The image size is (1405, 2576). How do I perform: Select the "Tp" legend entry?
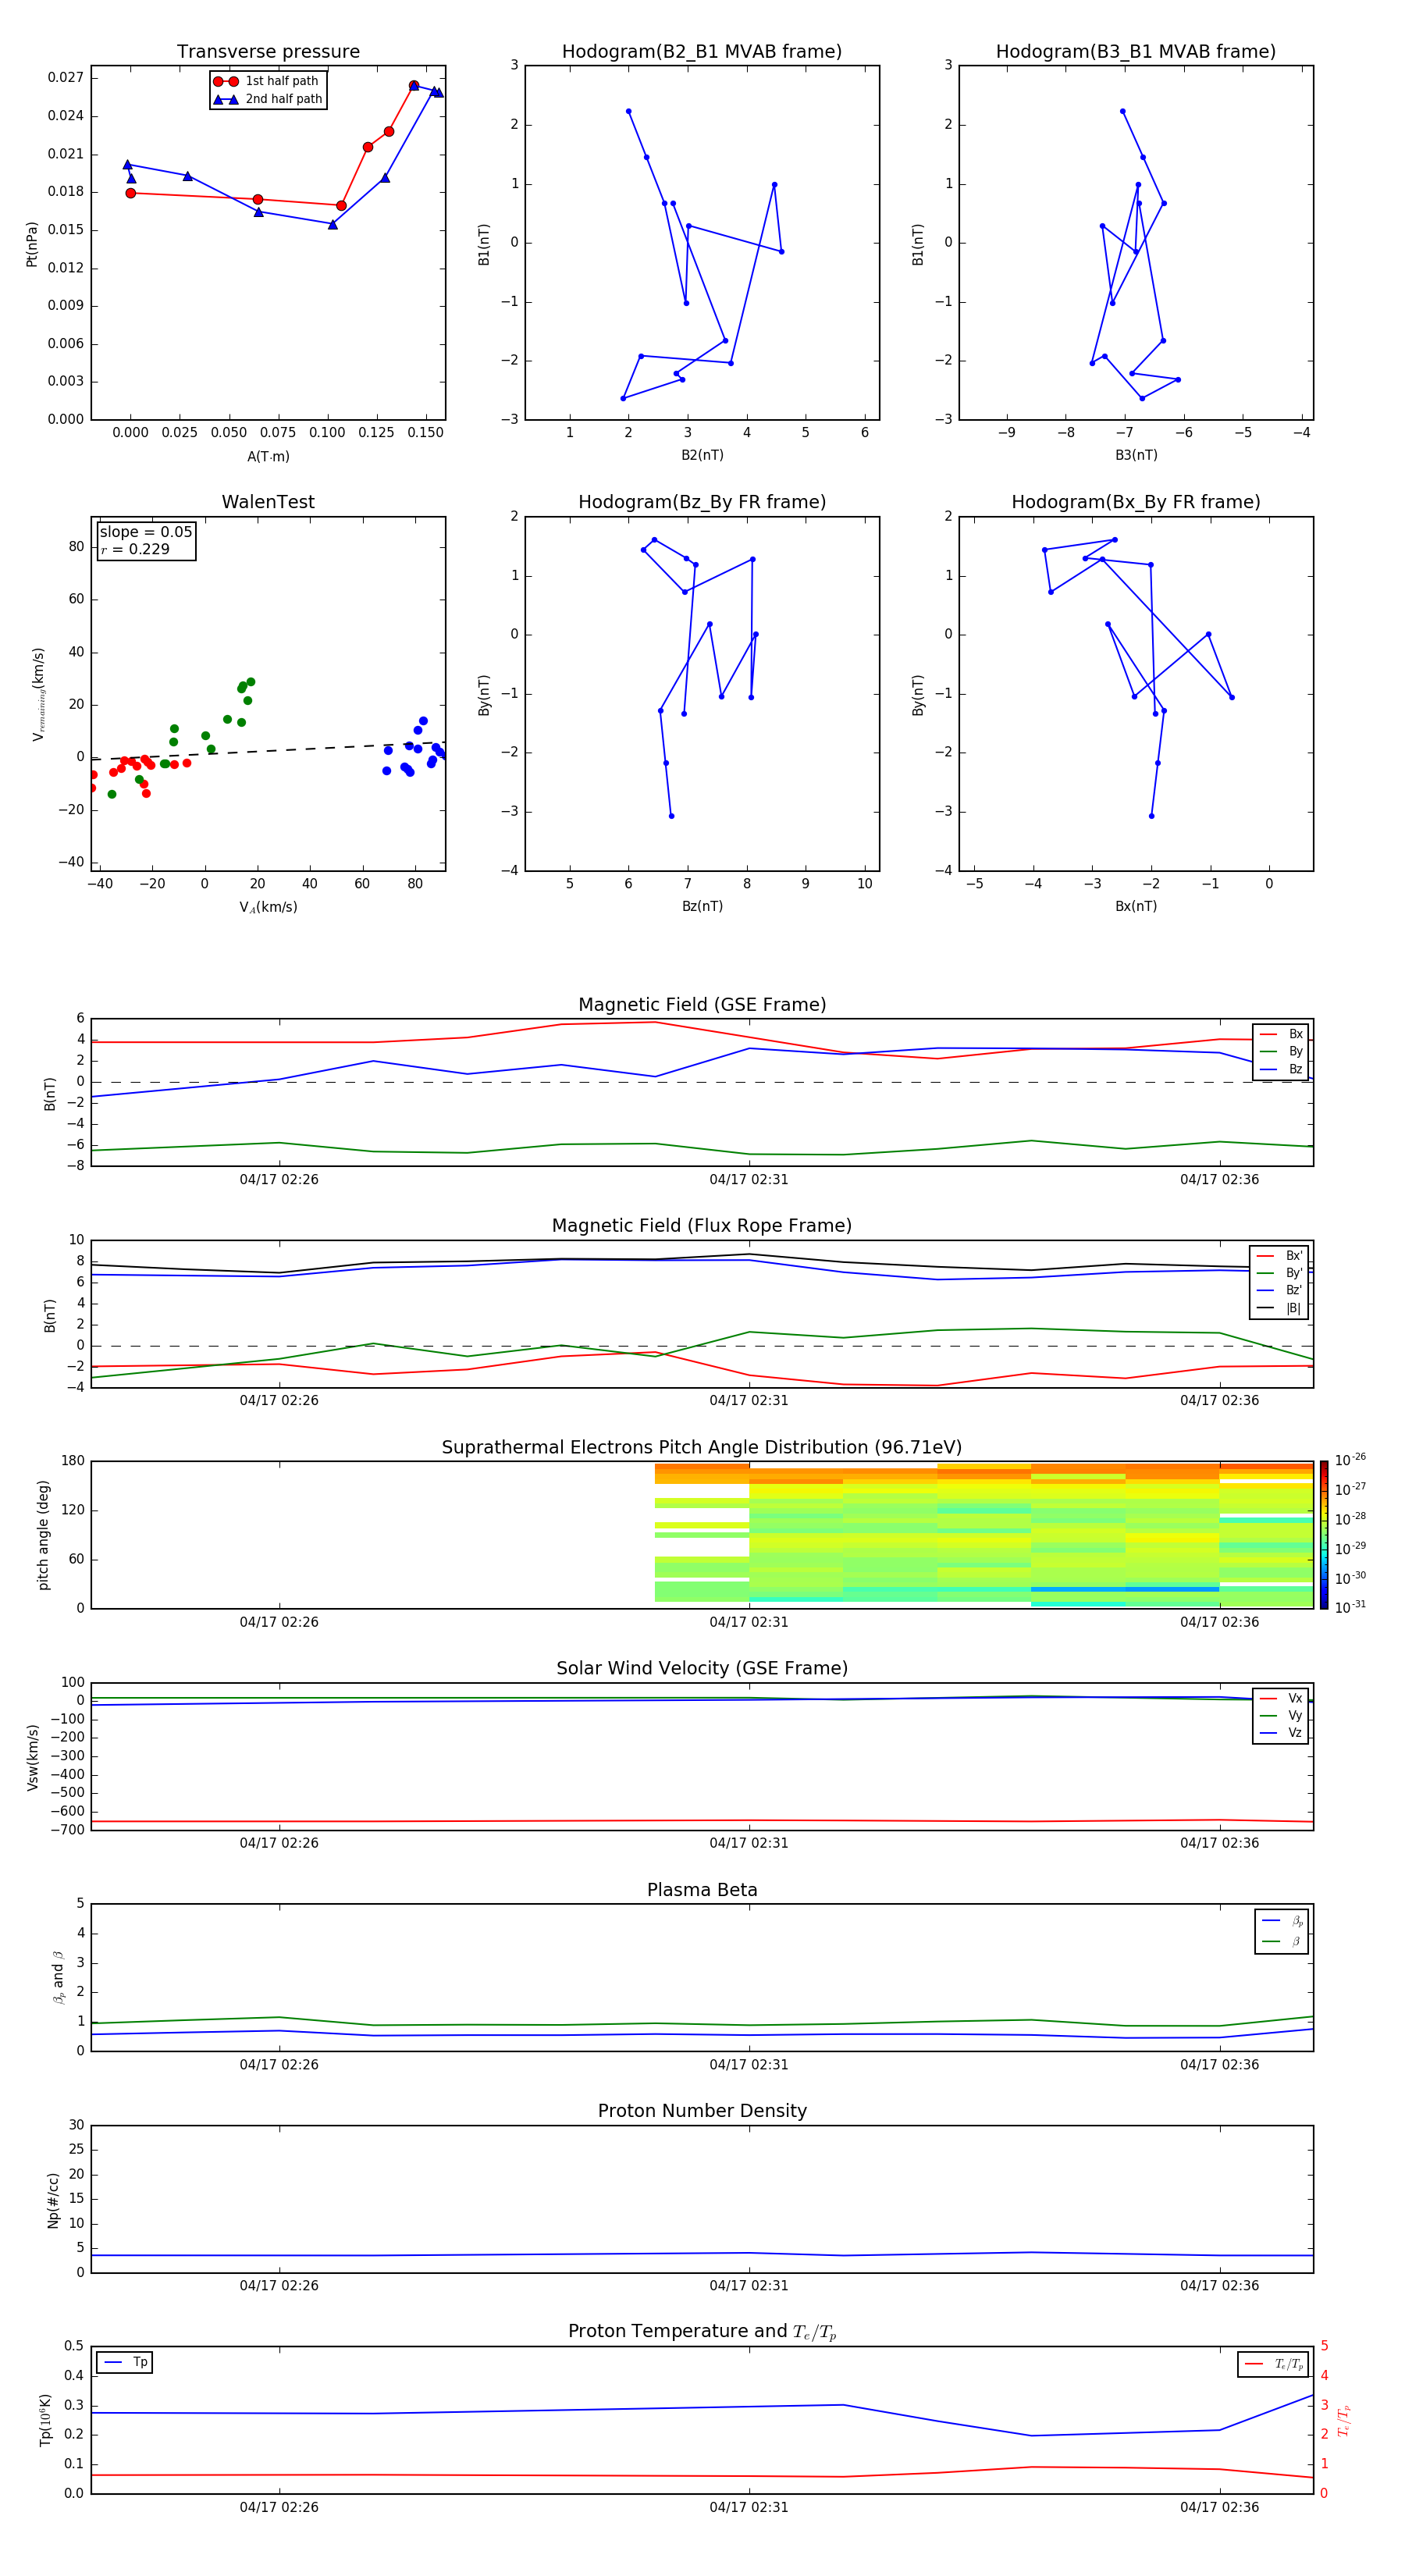[125, 2363]
